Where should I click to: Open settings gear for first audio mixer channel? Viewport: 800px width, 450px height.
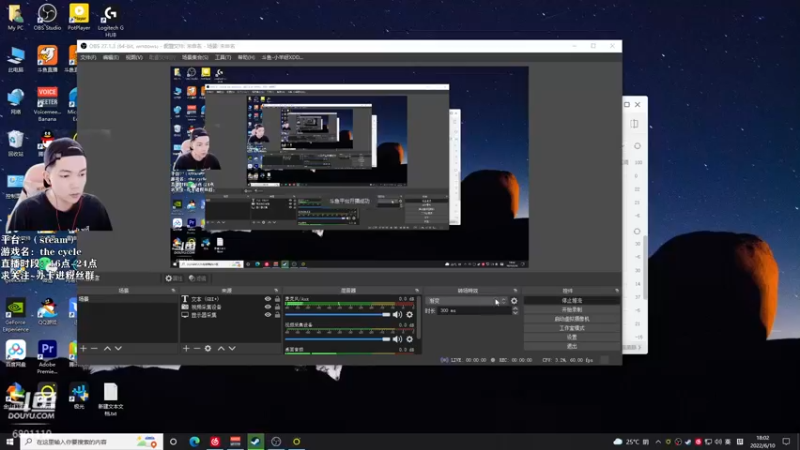pyautogui.click(x=409, y=315)
